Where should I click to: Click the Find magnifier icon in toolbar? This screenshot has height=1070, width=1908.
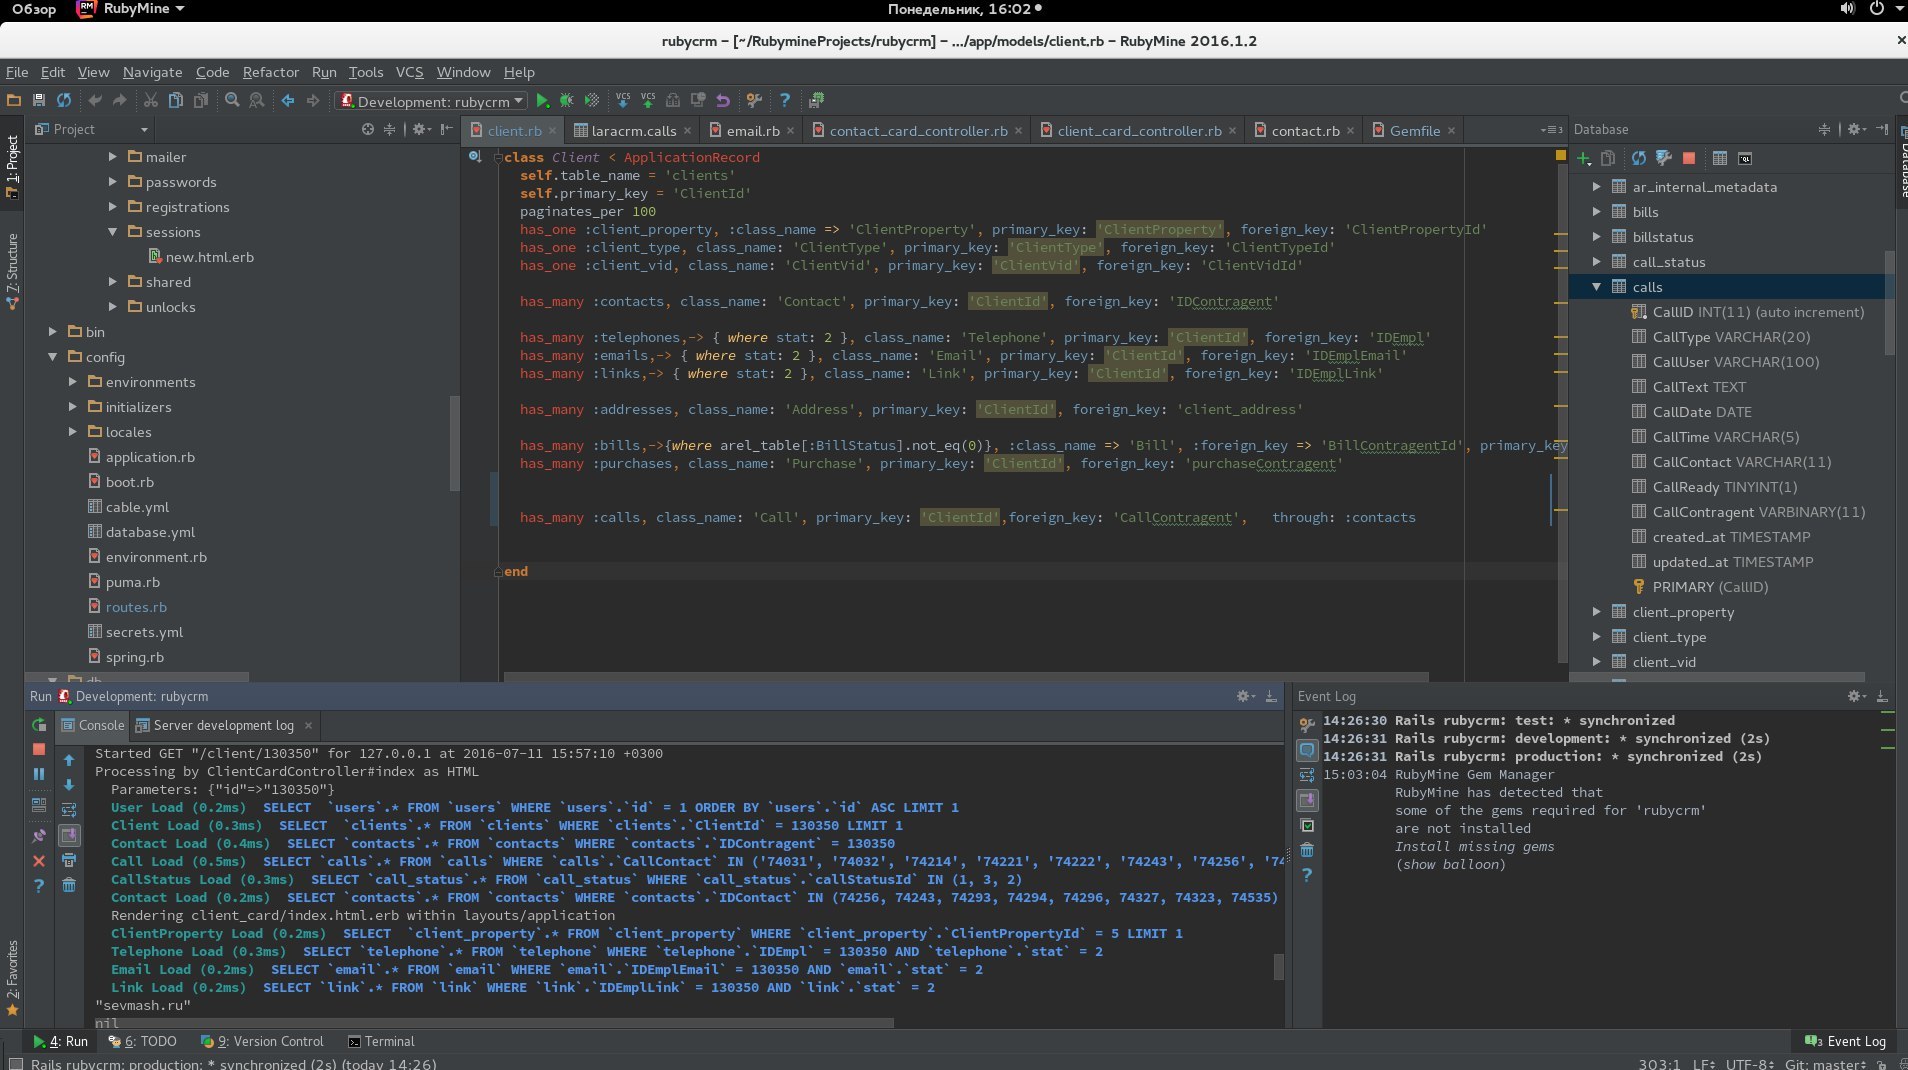point(232,100)
